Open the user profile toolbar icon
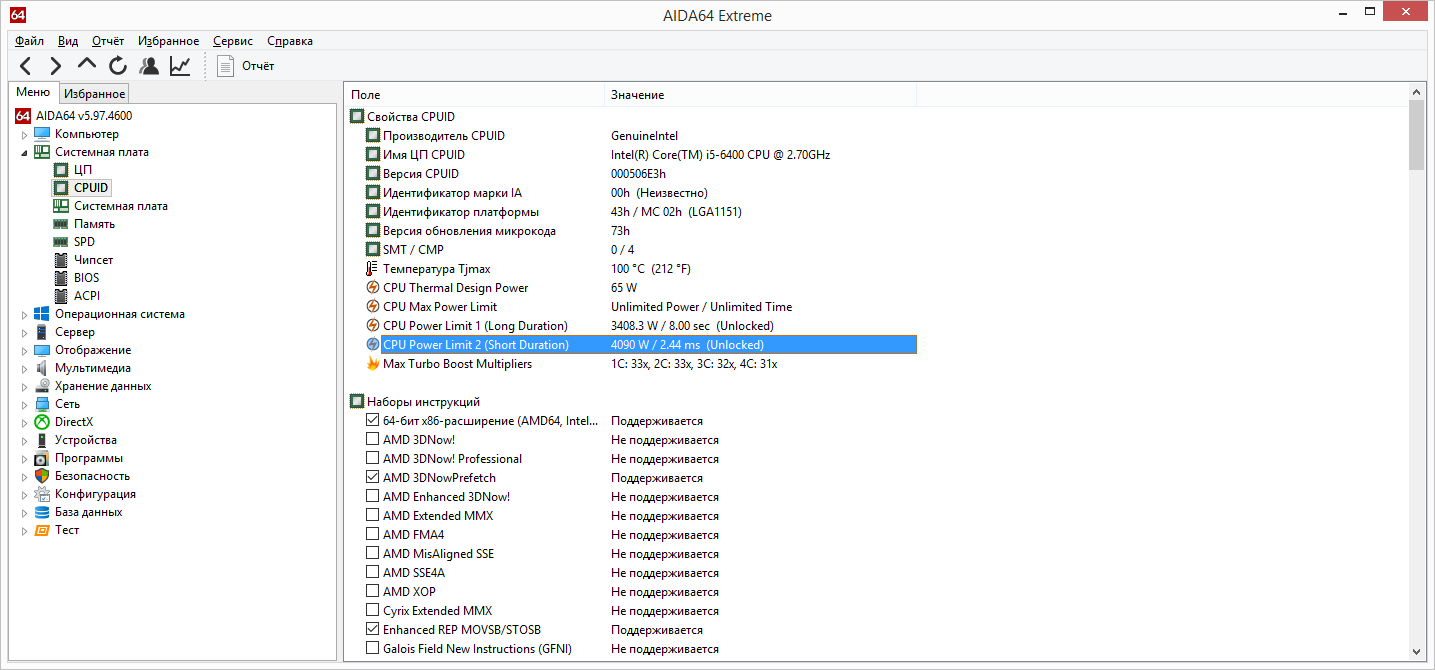 [x=149, y=66]
